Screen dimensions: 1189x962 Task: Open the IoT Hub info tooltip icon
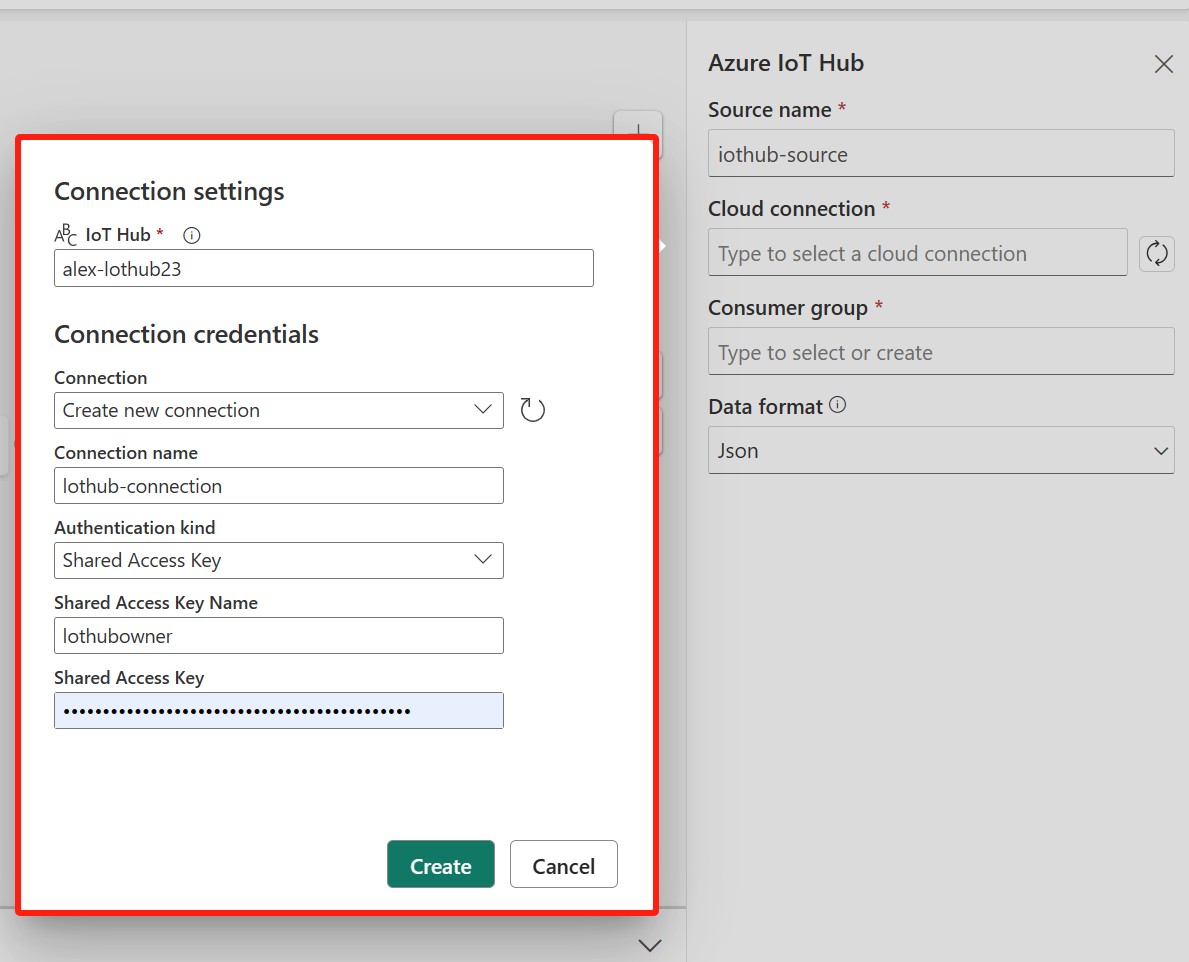tap(191, 235)
